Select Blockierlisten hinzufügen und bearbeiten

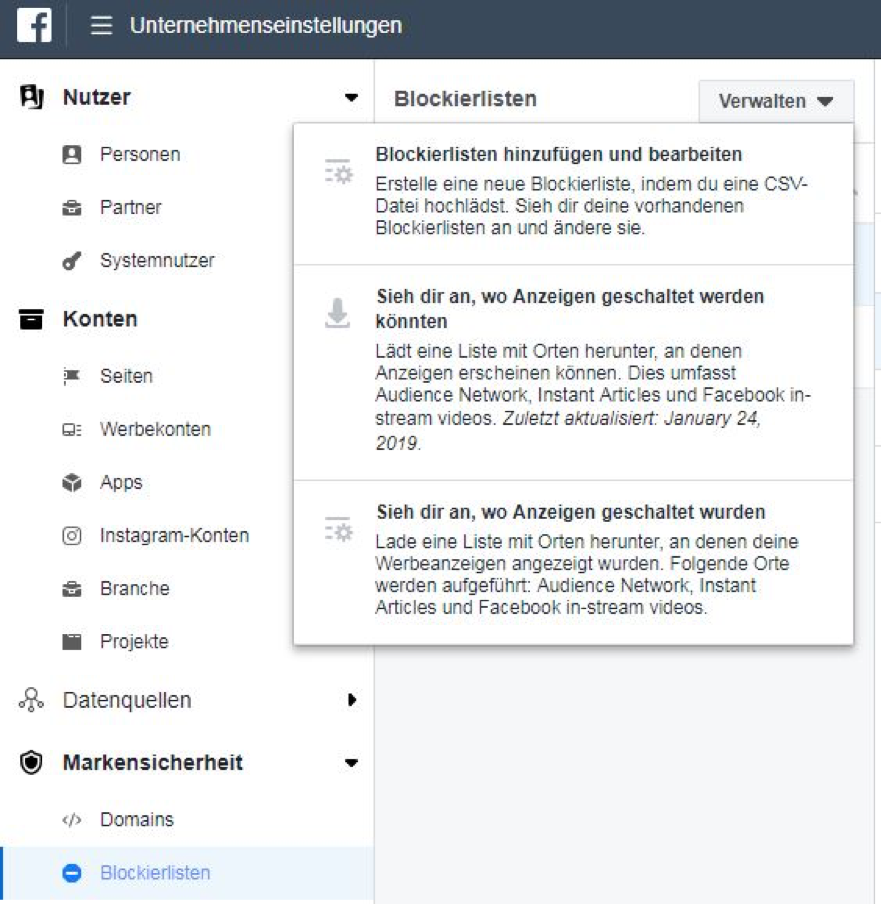pyautogui.click(x=573, y=194)
